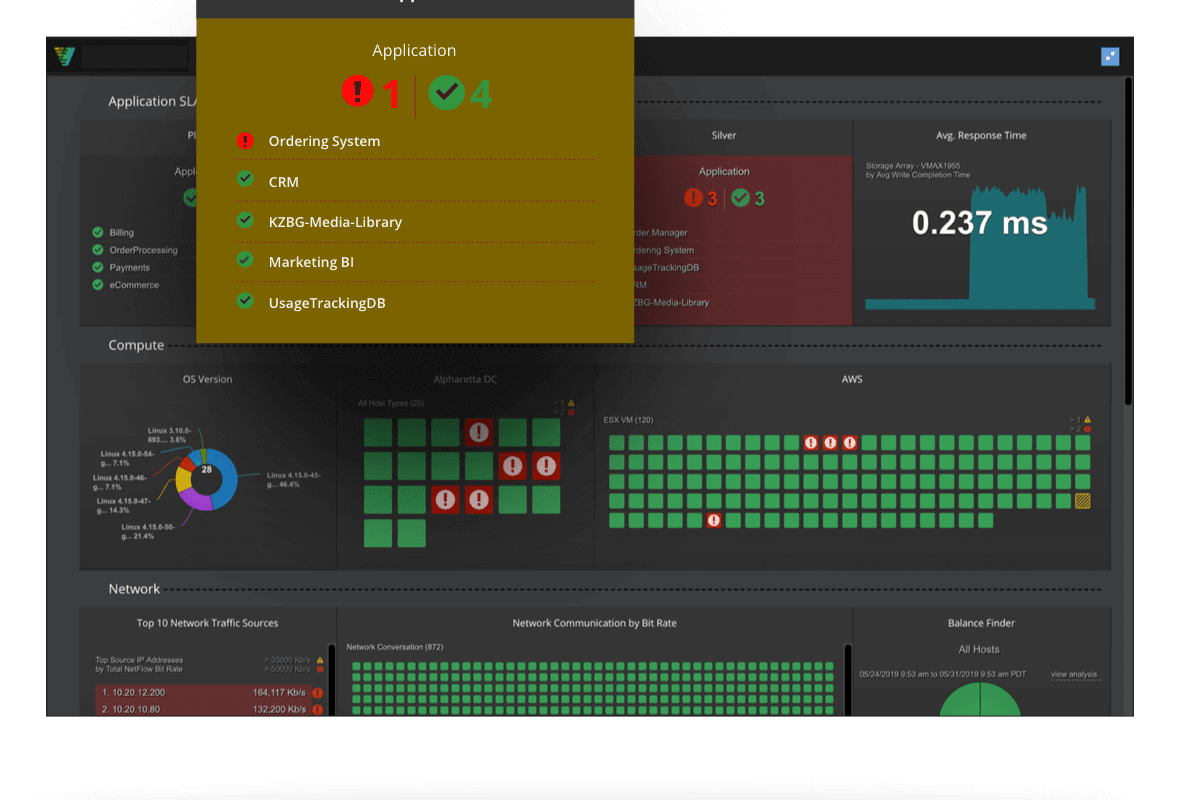This screenshot has width=1180, height=800.
Task: Click the green Balance Finder pie chart
Action: [980, 700]
